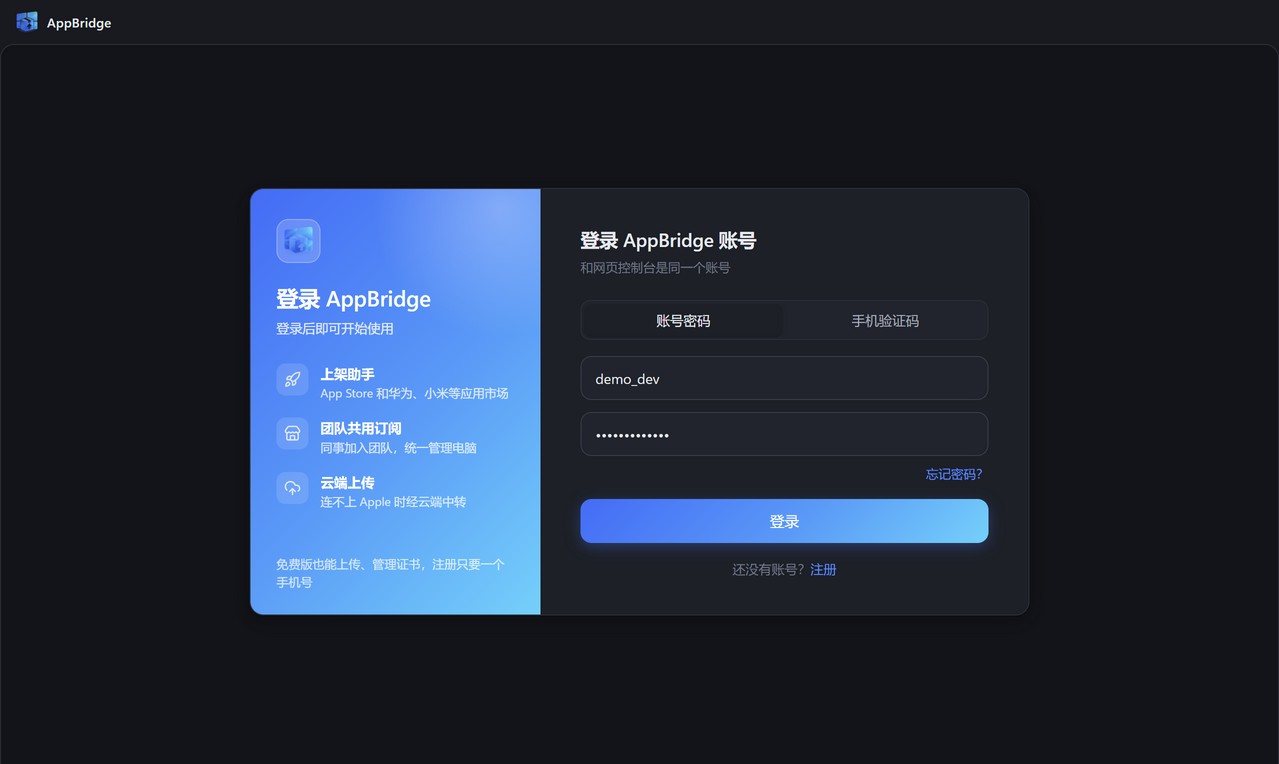Click the text 连不上 Apple 时经云端中转
The width and height of the screenshot is (1279, 764).
point(393,502)
